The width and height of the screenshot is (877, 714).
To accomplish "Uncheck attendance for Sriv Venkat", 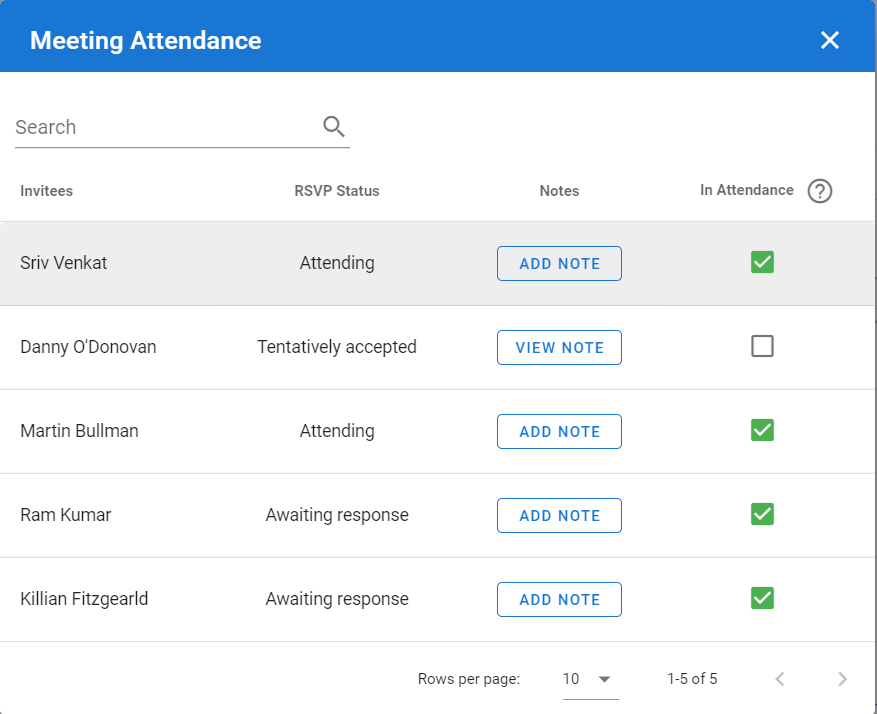I will click(762, 262).
